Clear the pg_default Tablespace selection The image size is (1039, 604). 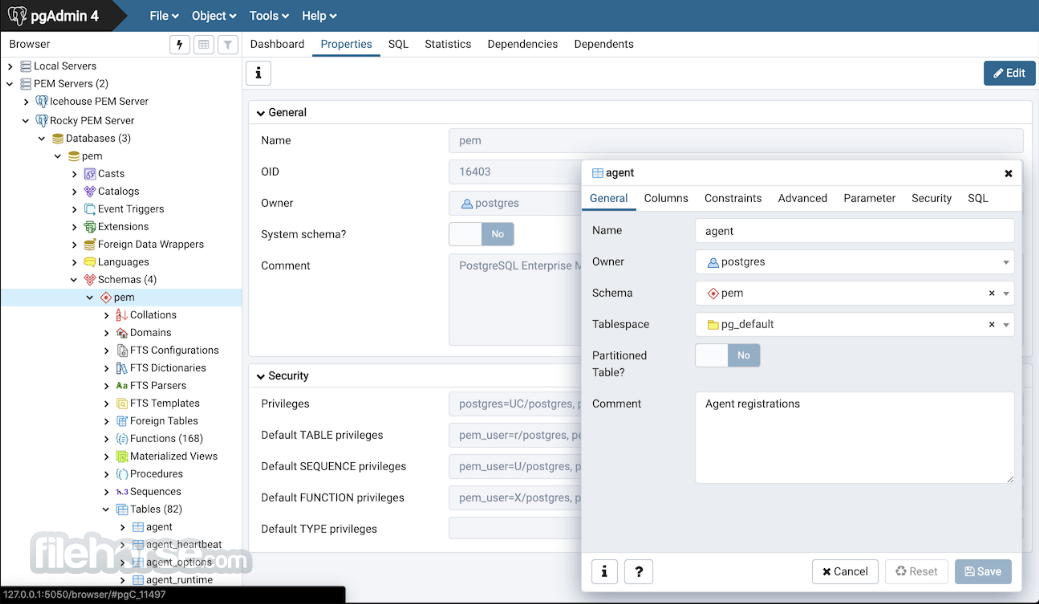[x=991, y=325]
